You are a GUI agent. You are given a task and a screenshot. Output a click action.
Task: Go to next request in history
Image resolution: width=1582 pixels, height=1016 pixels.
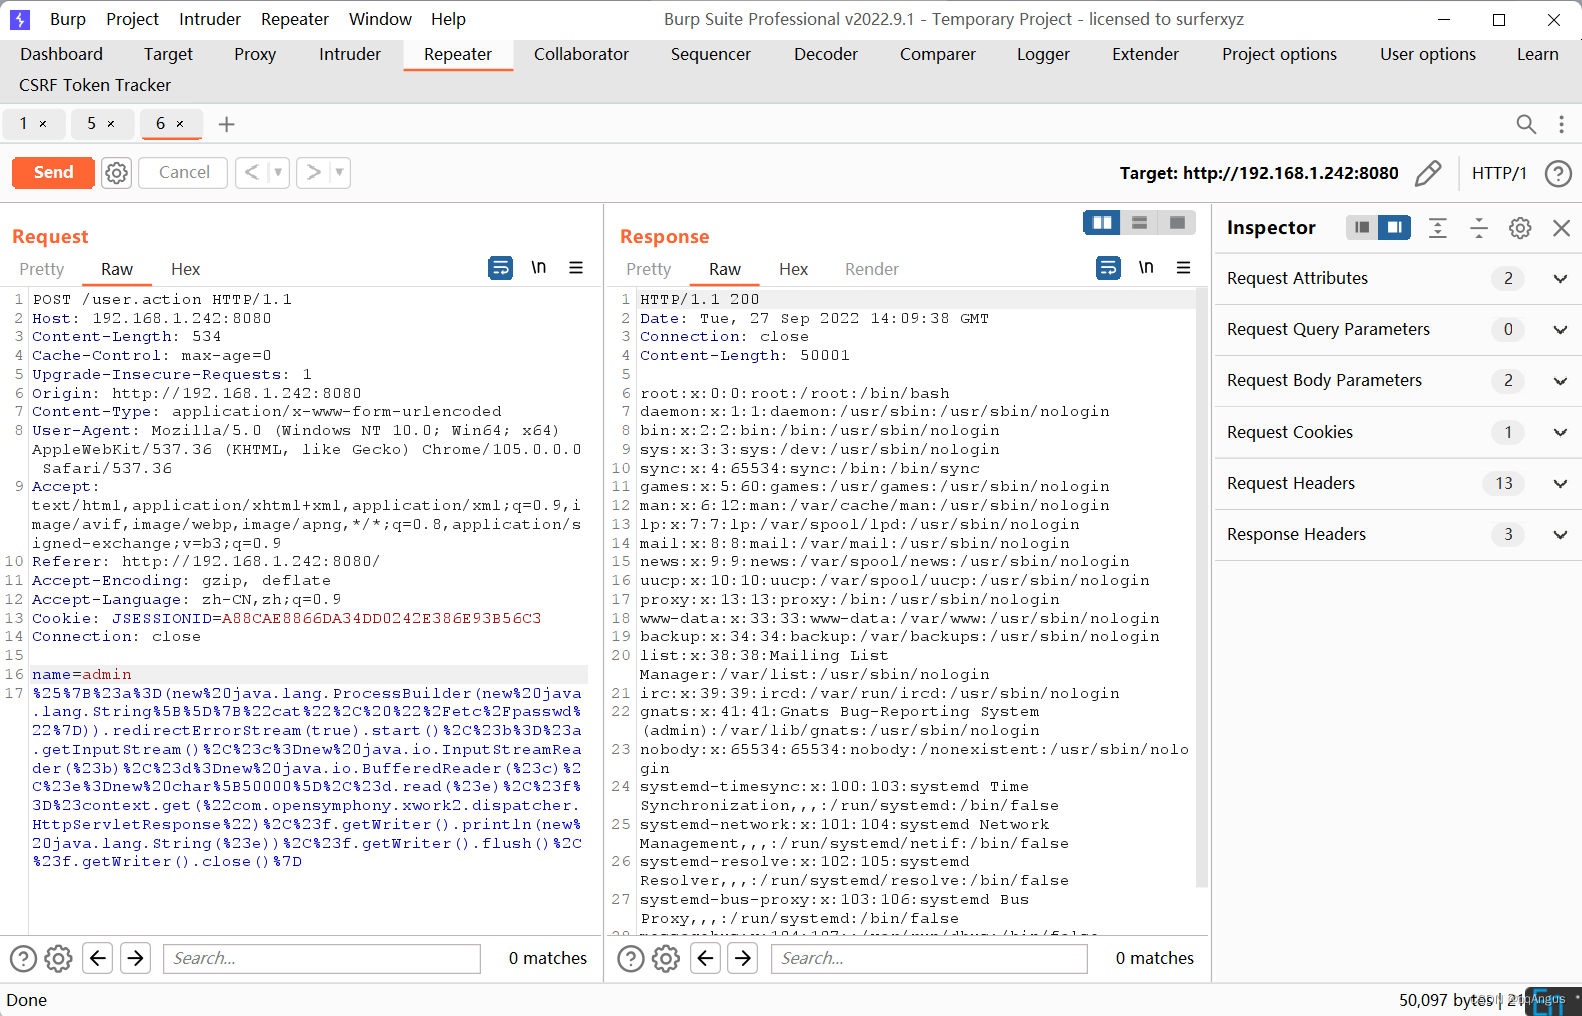click(313, 172)
